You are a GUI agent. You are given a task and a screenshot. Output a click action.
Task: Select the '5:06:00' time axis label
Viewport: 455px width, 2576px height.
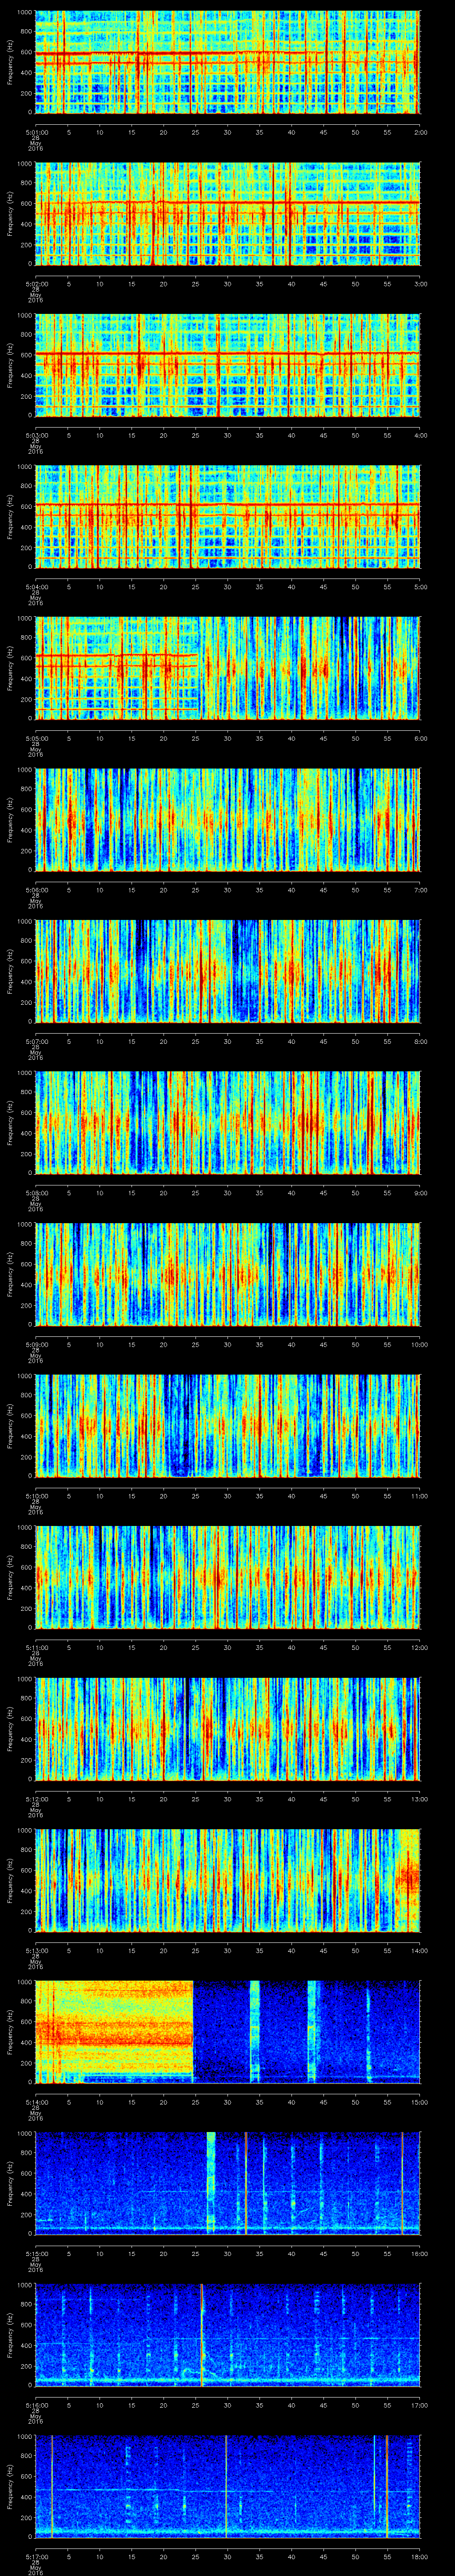[x=36, y=890]
